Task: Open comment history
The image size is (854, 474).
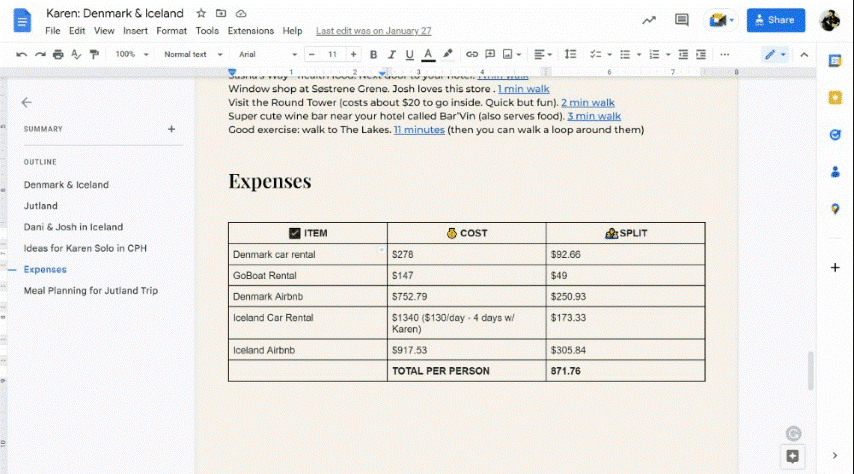Action: [682, 20]
